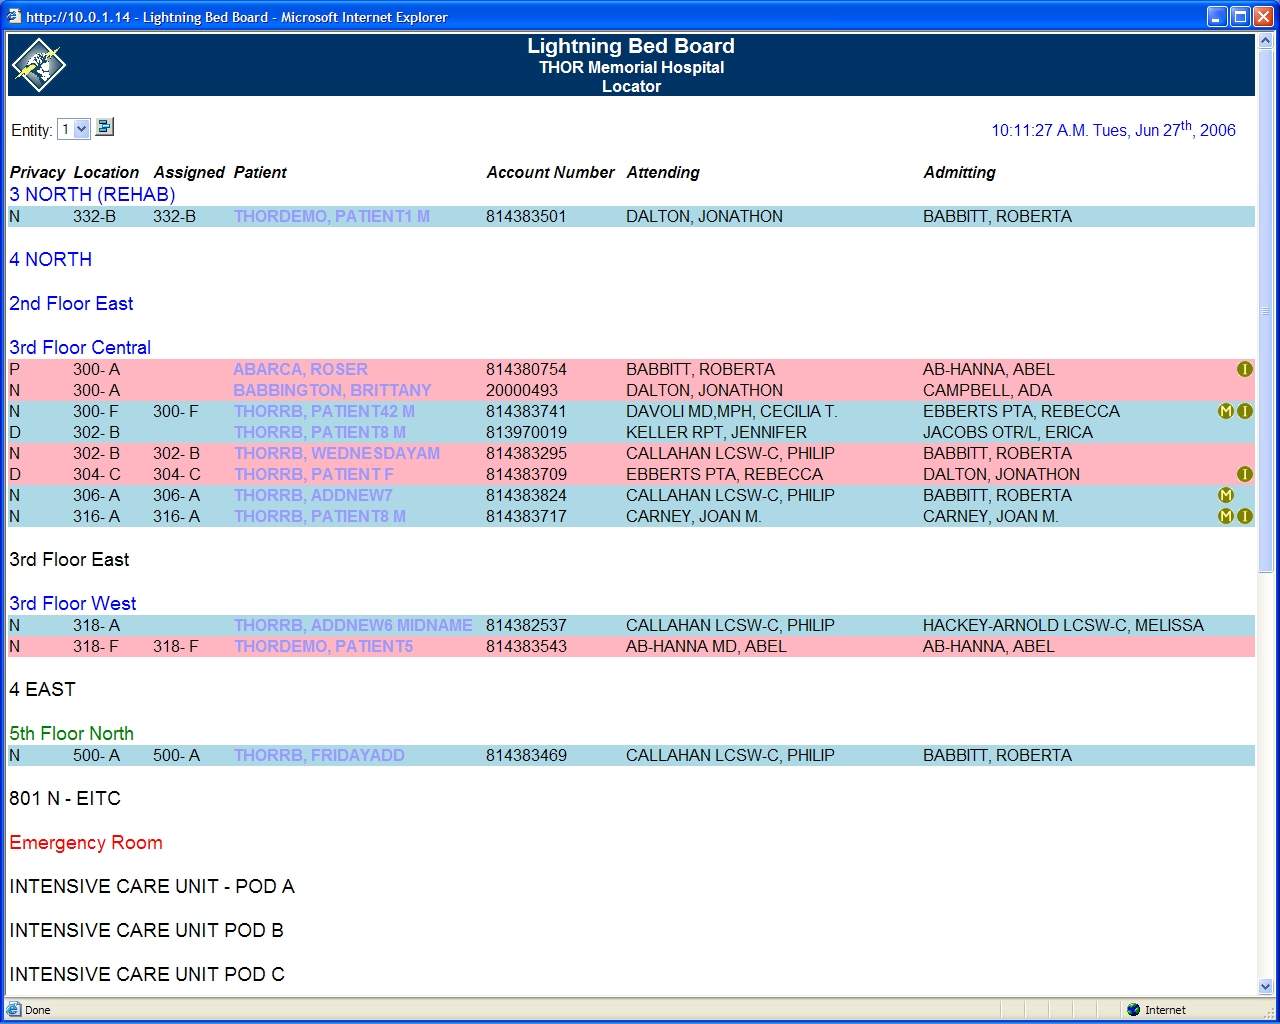Select account number 813970019
Image resolution: width=1280 pixels, height=1024 pixels.
[526, 432]
